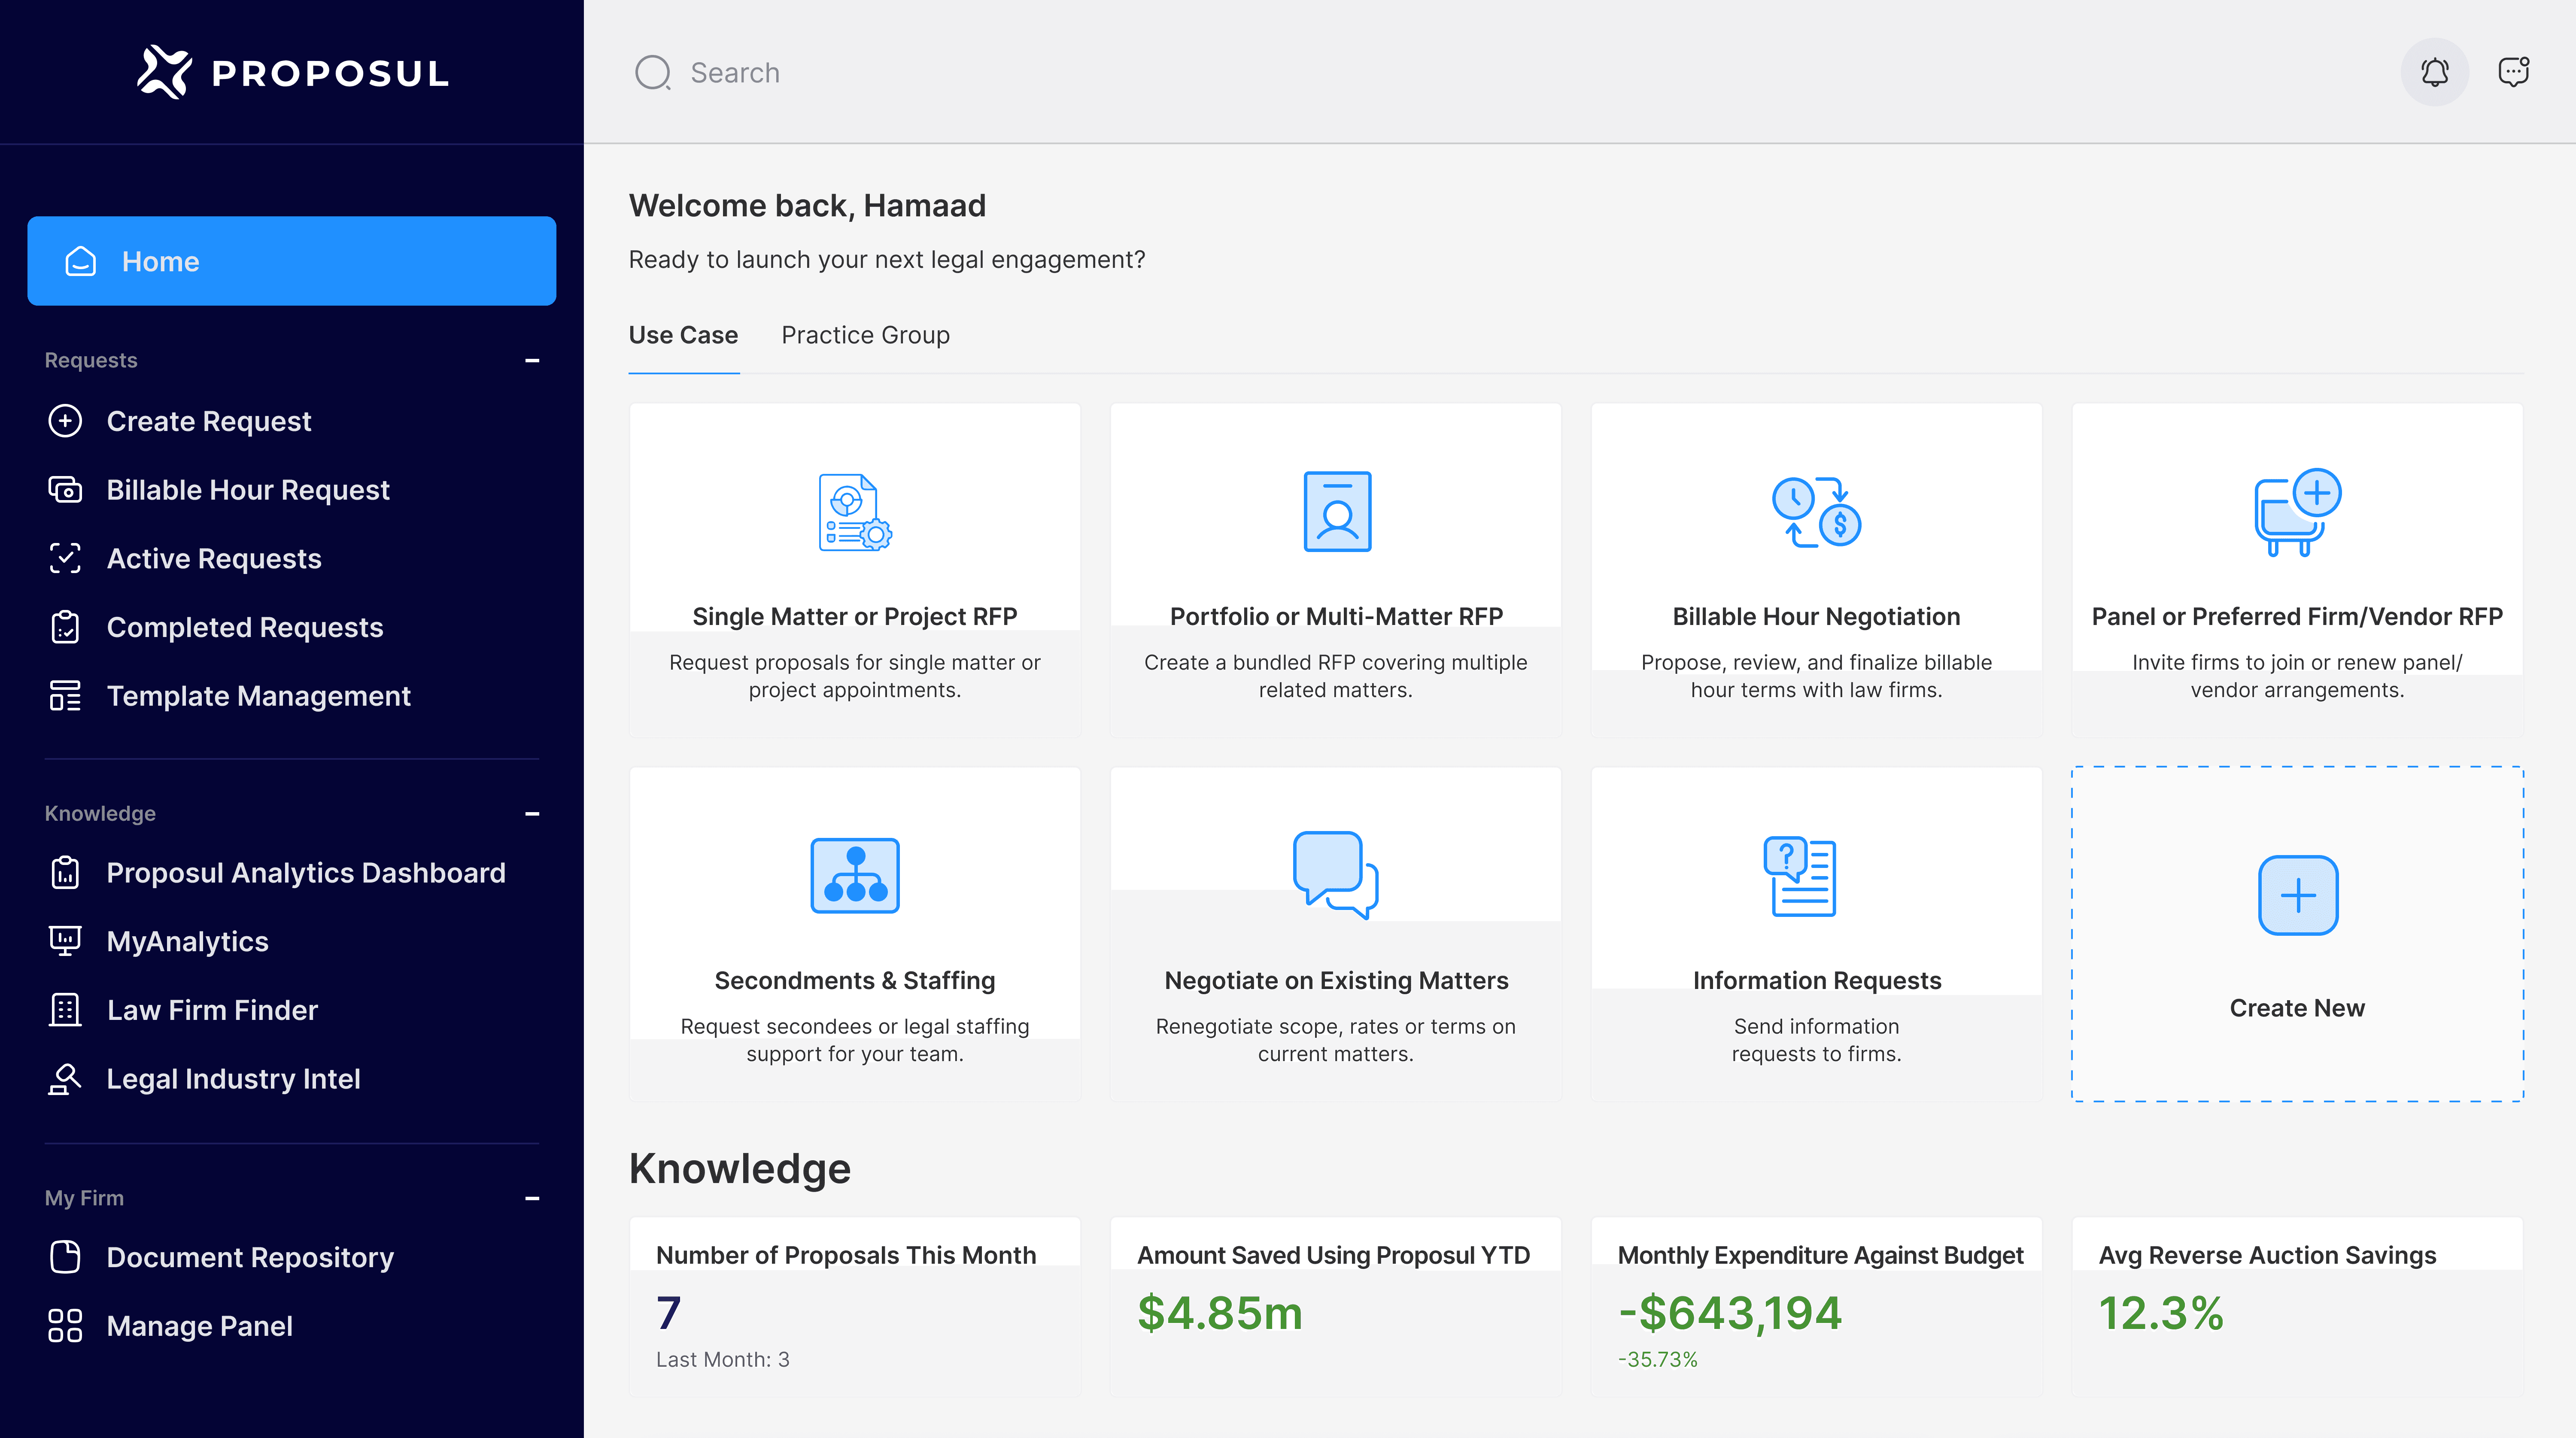Click the Create New plus icon
Image resolution: width=2576 pixels, height=1438 pixels.
[2297, 895]
